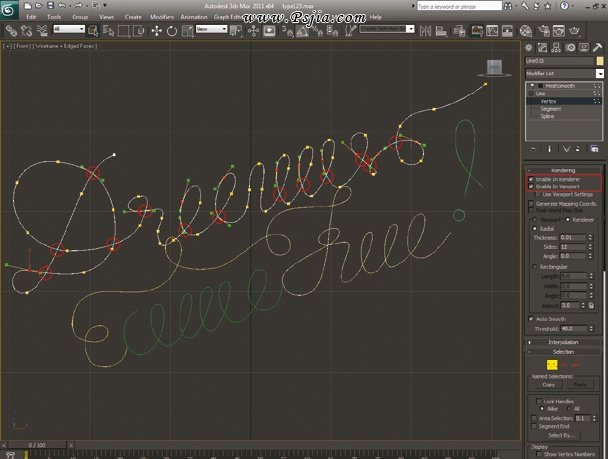The image size is (608, 459).
Task: Open the Group menu
Action: click(x=80, y=17)
